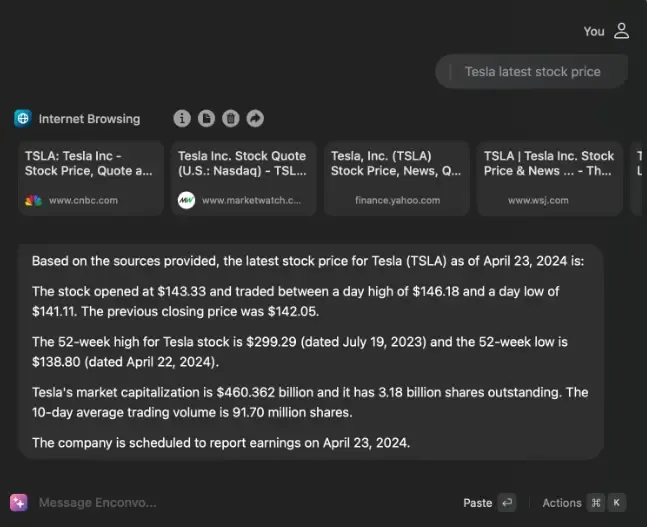Click the trash delete icon
The height and width of the screenshot is (527, 647).
[x=230, y=119]
